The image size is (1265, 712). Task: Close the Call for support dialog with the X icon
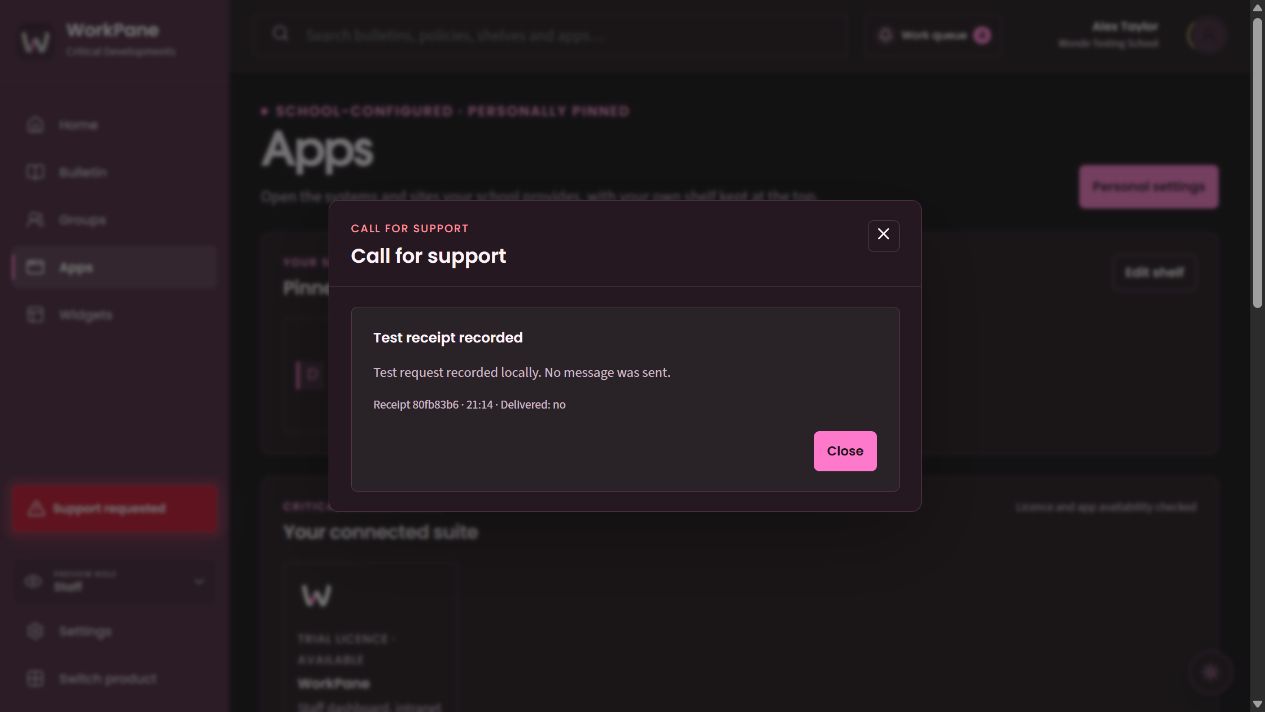coord(883,235)
